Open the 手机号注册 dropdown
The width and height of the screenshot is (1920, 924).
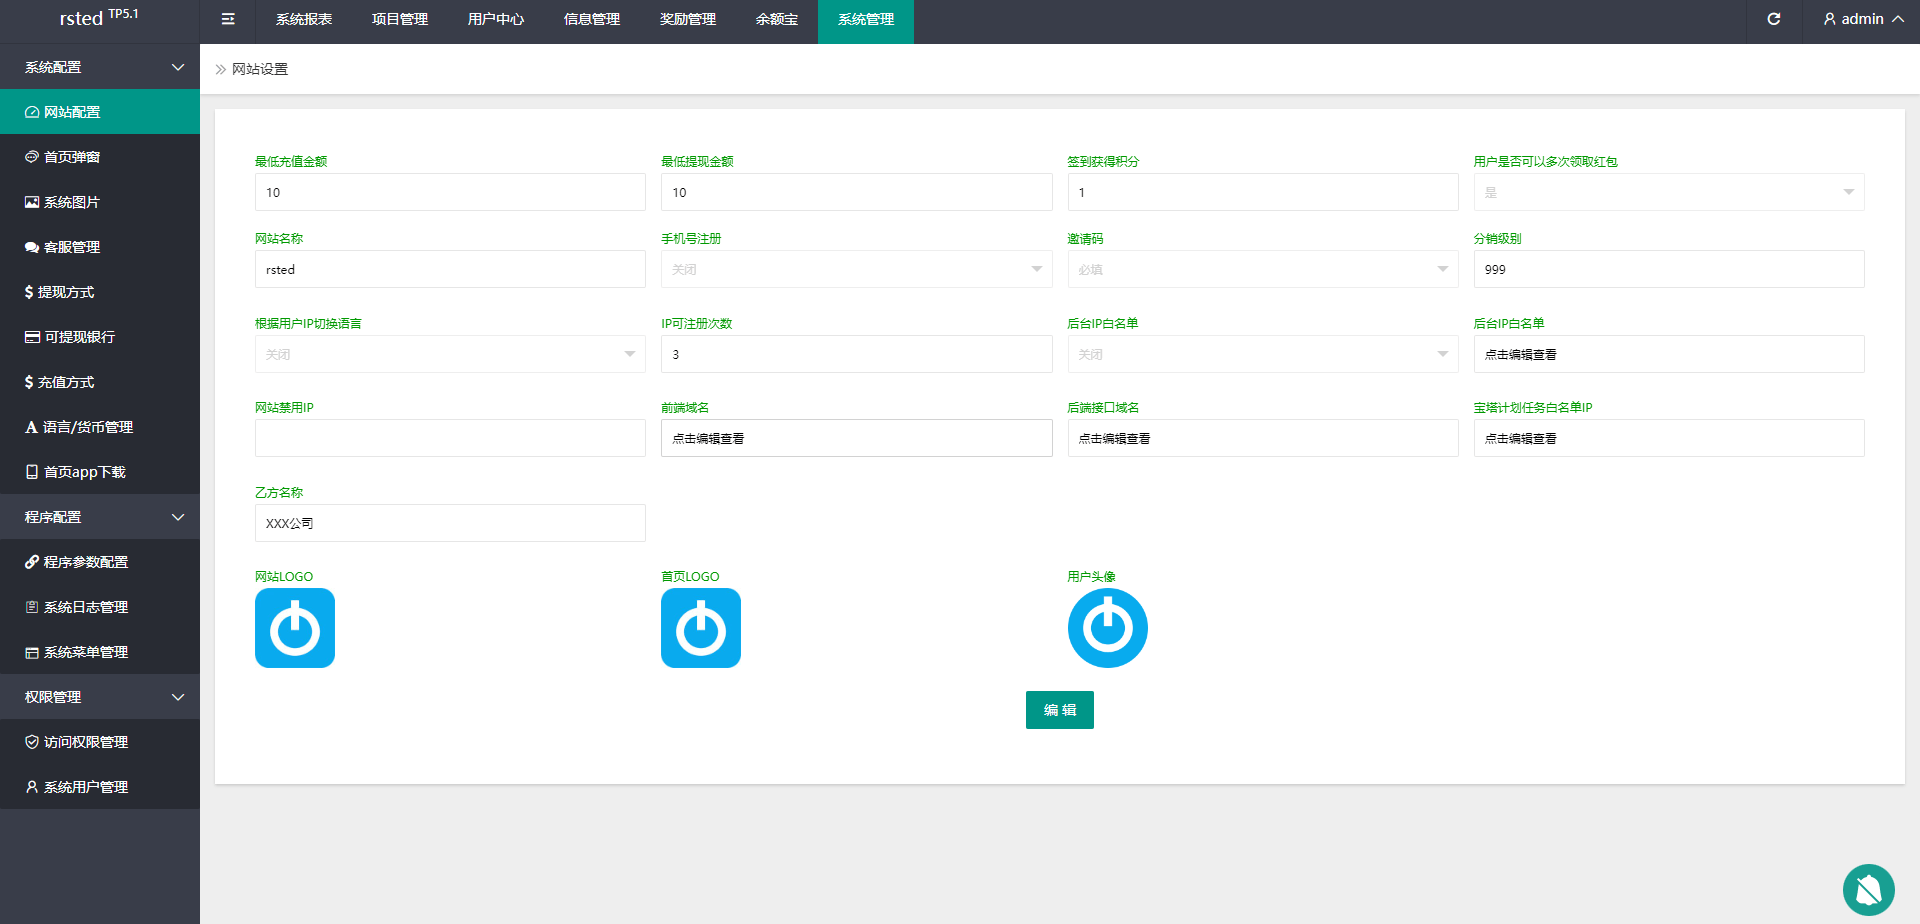click(856, 269)
